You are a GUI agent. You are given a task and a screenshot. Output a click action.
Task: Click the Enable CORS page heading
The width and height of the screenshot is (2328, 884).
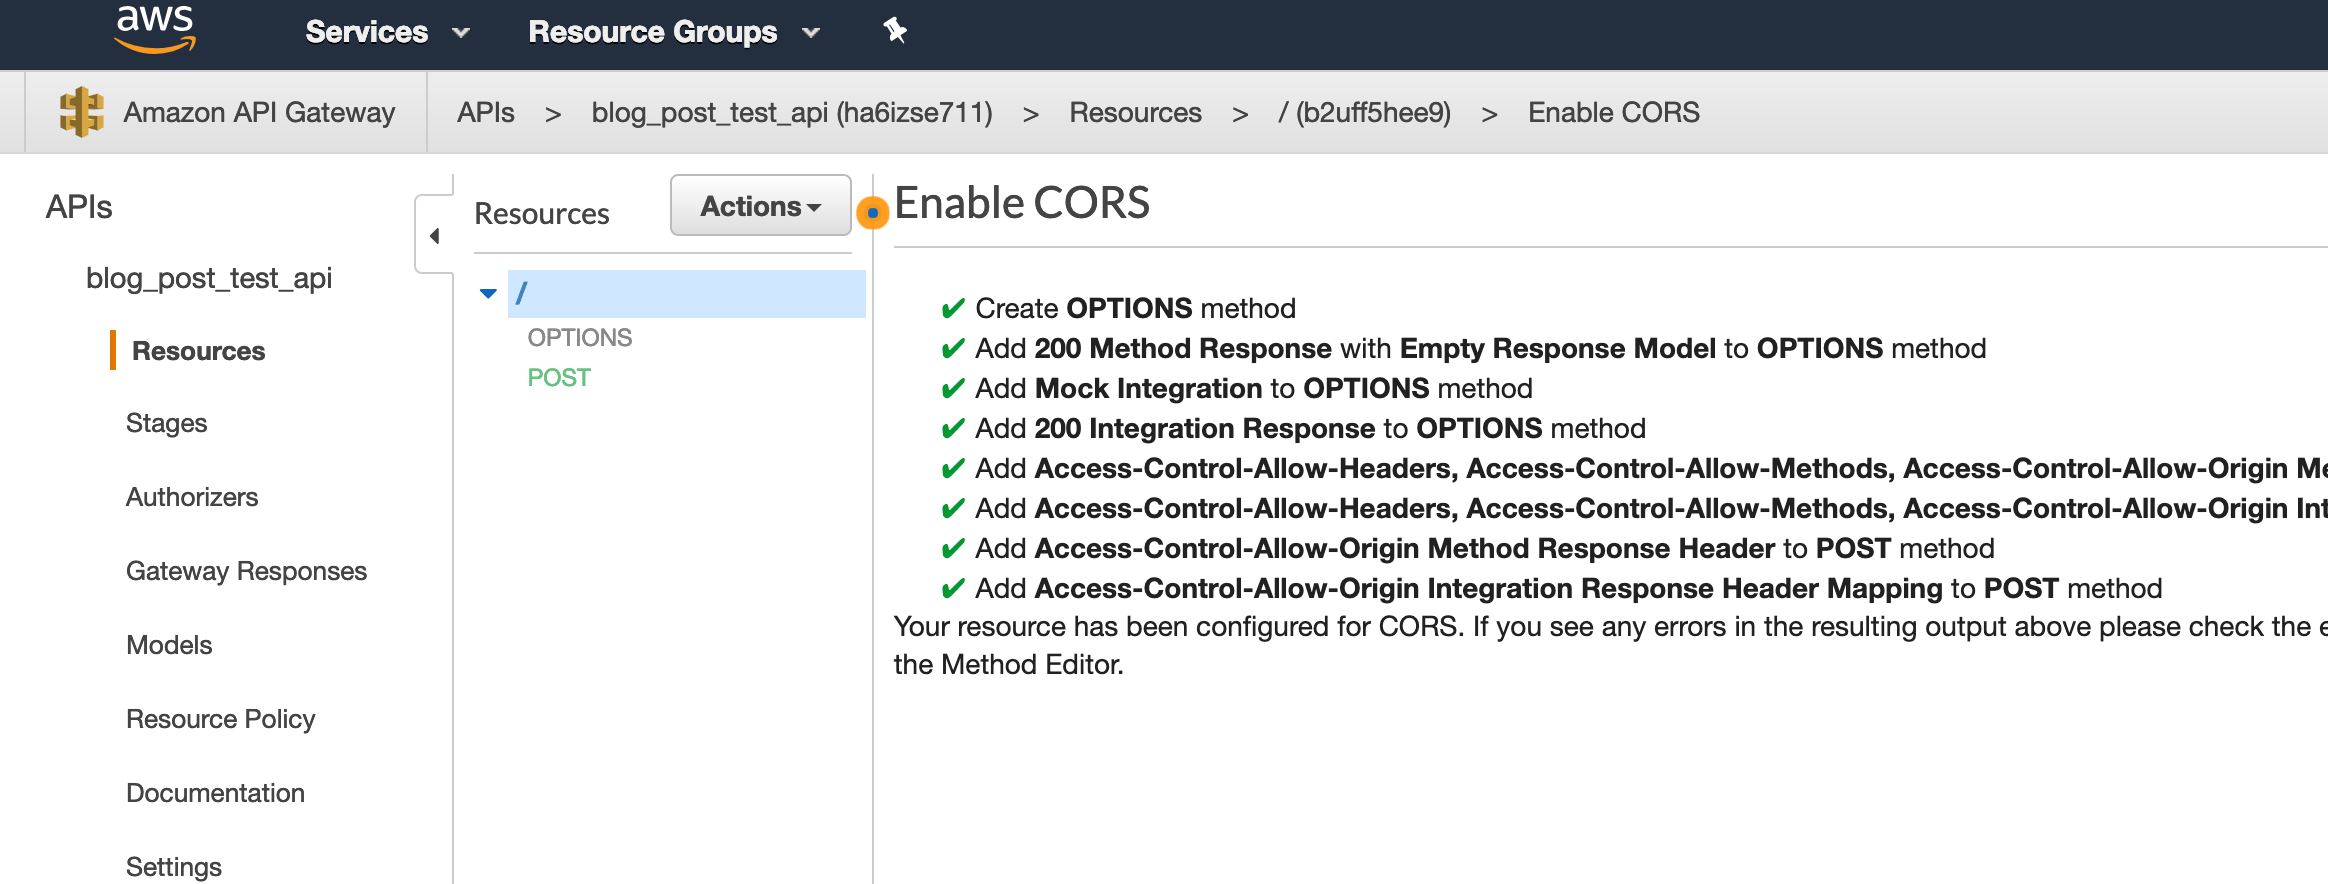pyautogui.click(x=1022, y=203)
